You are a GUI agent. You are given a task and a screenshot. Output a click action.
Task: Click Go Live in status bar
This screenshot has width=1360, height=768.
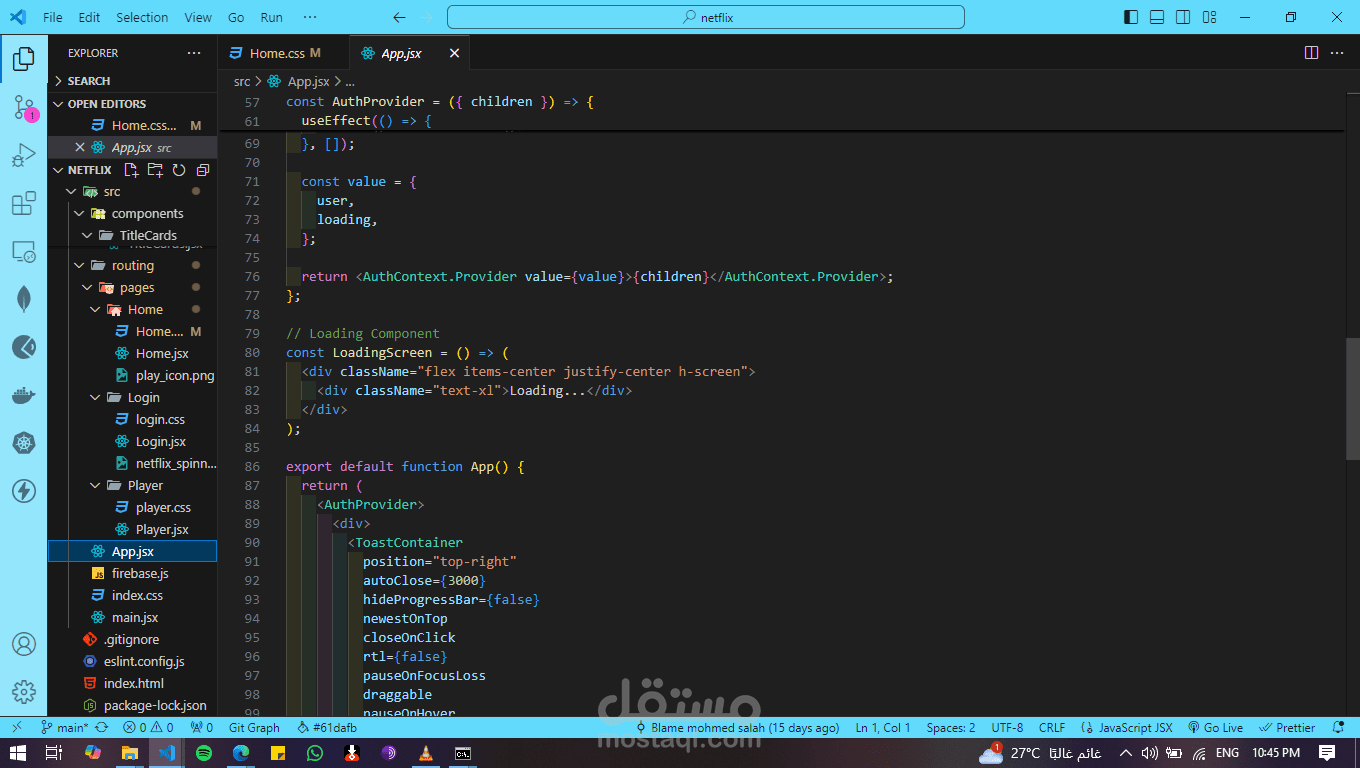coord(1215,728)
